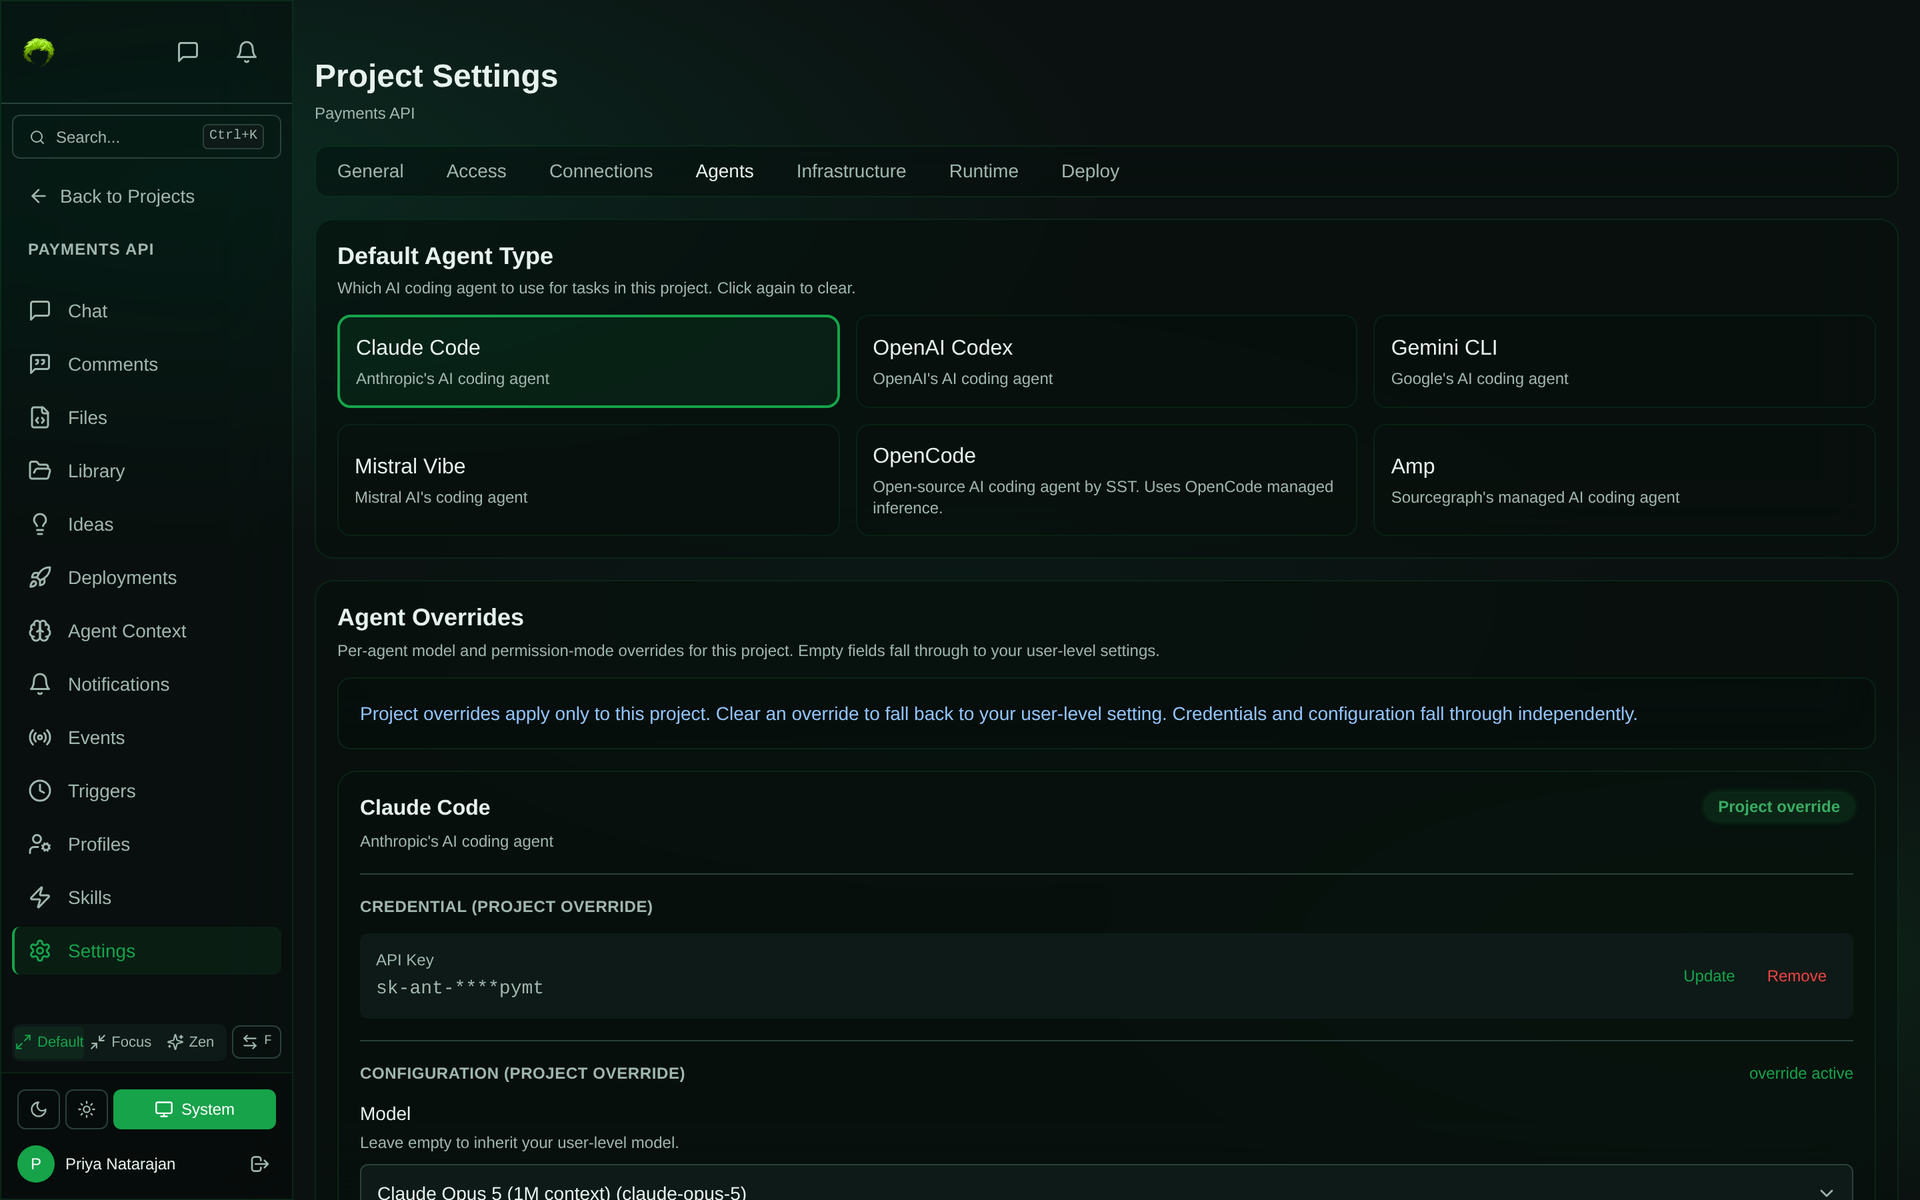Expand the Model dropdown chevron
This screenshot has height=1200, width=1920.
click(x=1826, y=1192)
